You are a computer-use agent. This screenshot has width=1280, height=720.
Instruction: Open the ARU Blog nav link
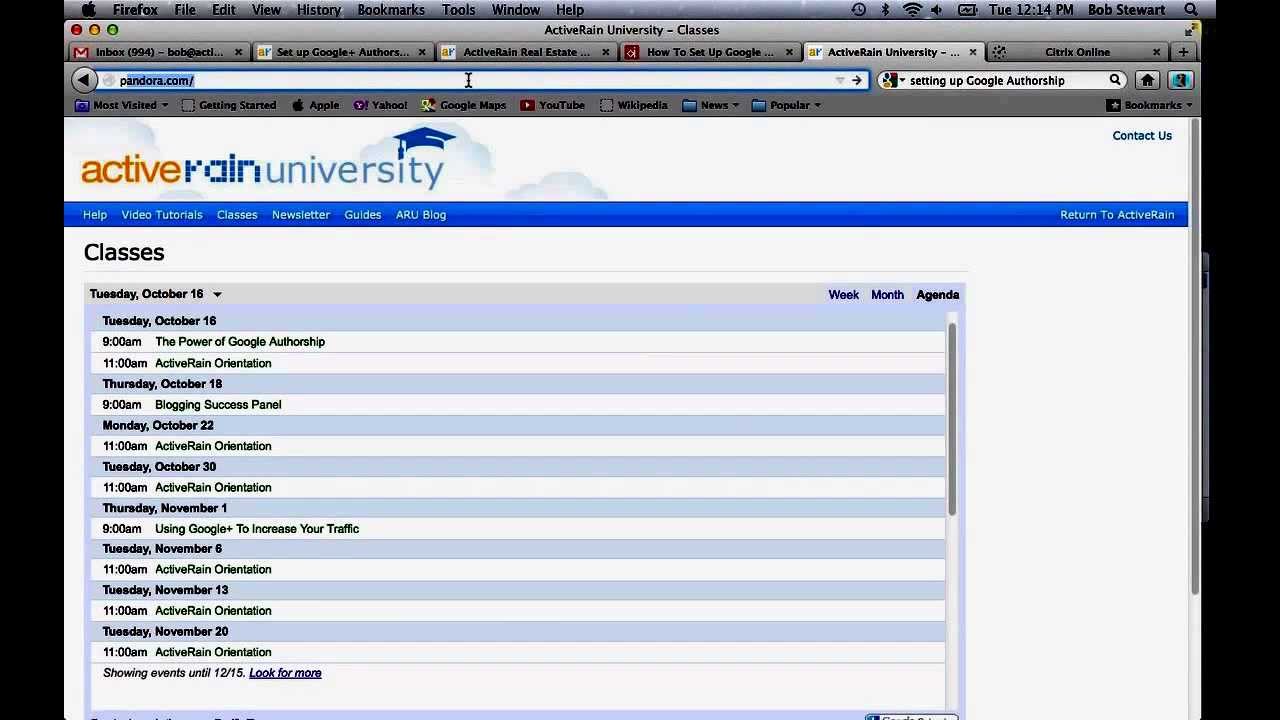click(x=421, y=215)
